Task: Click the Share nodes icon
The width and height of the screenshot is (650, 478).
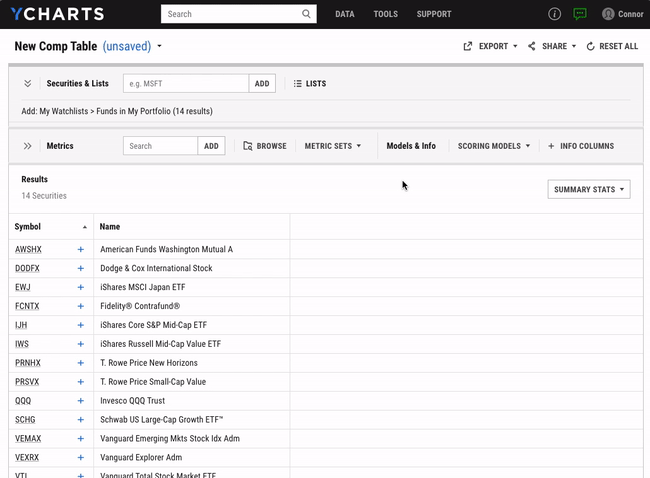Action: coord(531,46)
